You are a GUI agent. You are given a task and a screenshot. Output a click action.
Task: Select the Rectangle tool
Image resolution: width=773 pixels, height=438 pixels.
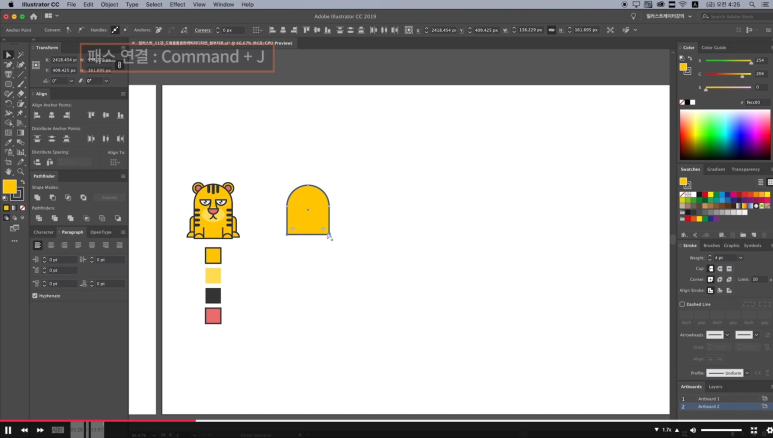tap(8, 84)
